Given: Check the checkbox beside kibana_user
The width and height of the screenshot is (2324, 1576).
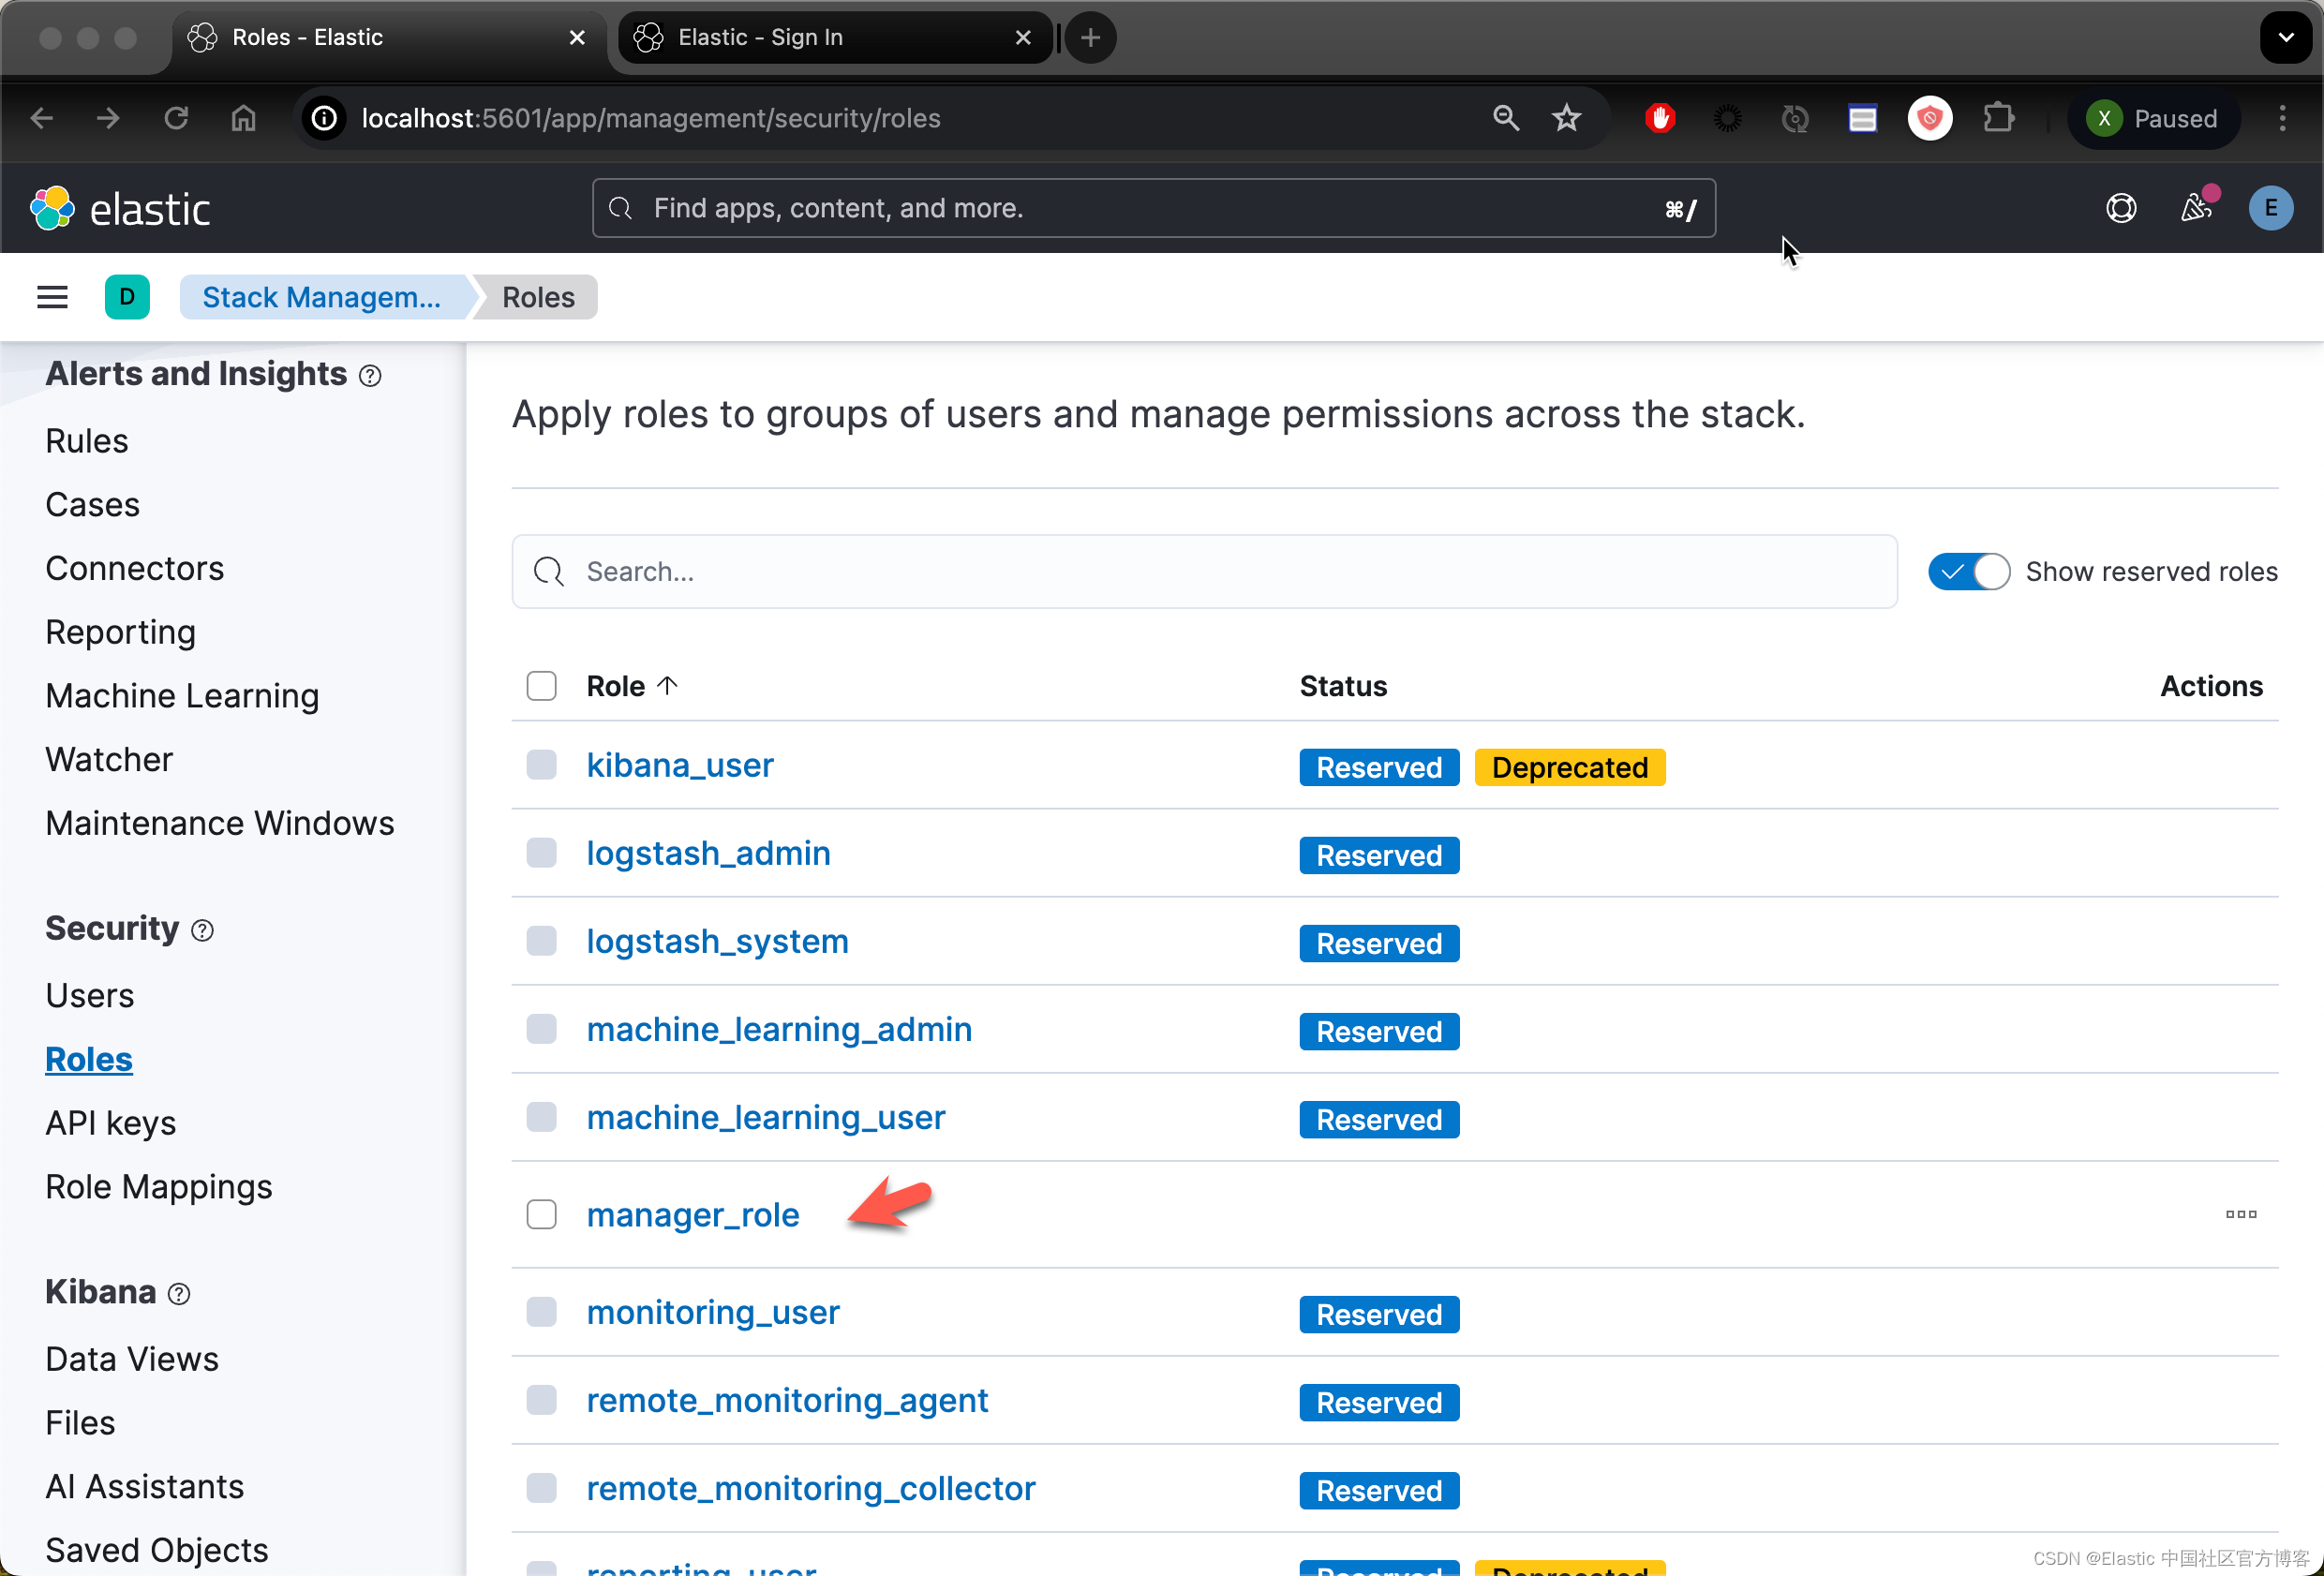Looking at the screenshot, I should coord(541,764).
